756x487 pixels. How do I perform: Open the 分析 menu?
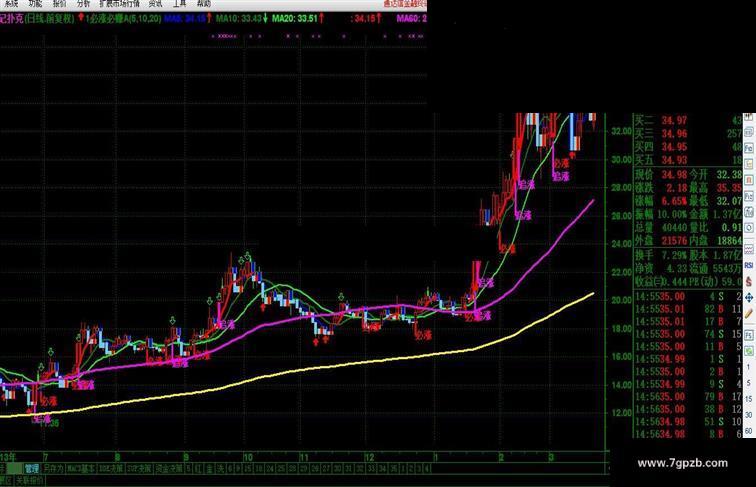tap(83, 3)
